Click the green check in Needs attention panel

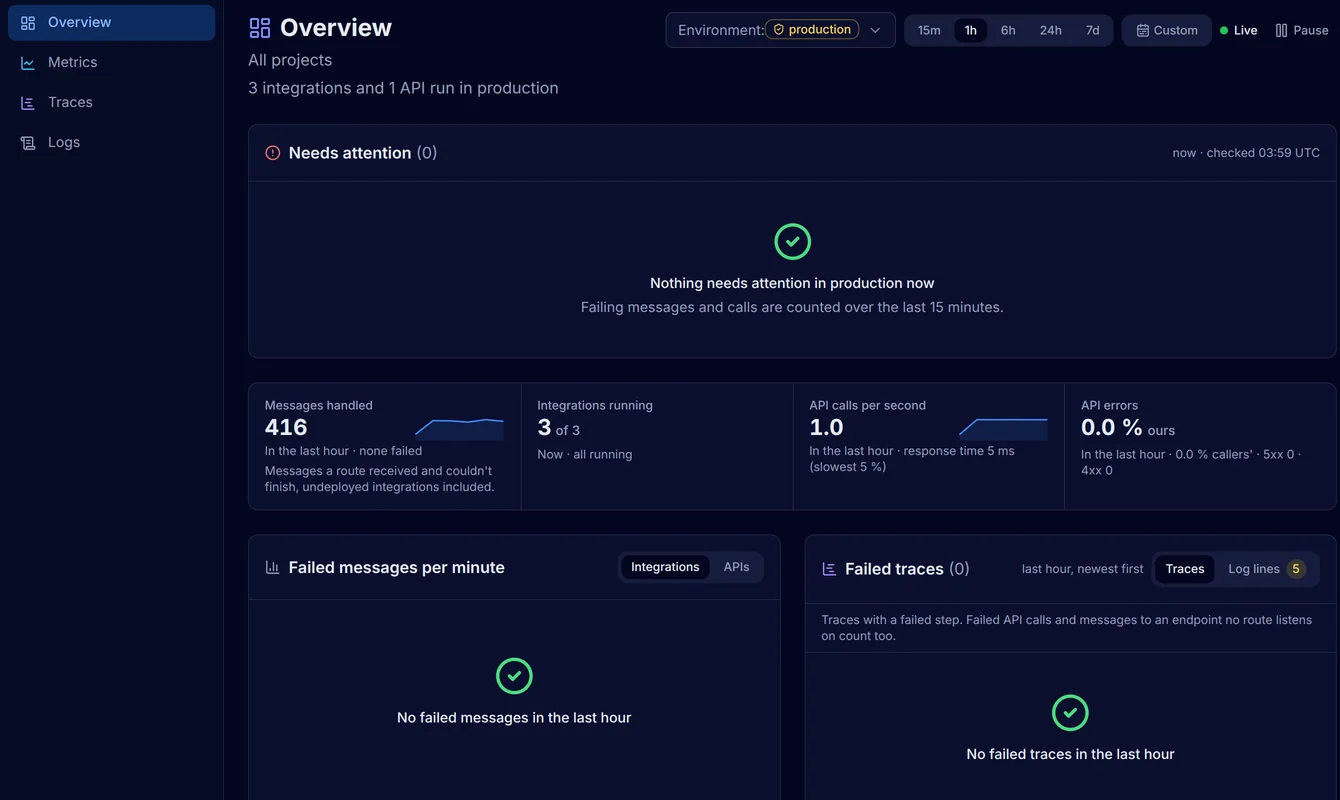click(x=792, y=241)
